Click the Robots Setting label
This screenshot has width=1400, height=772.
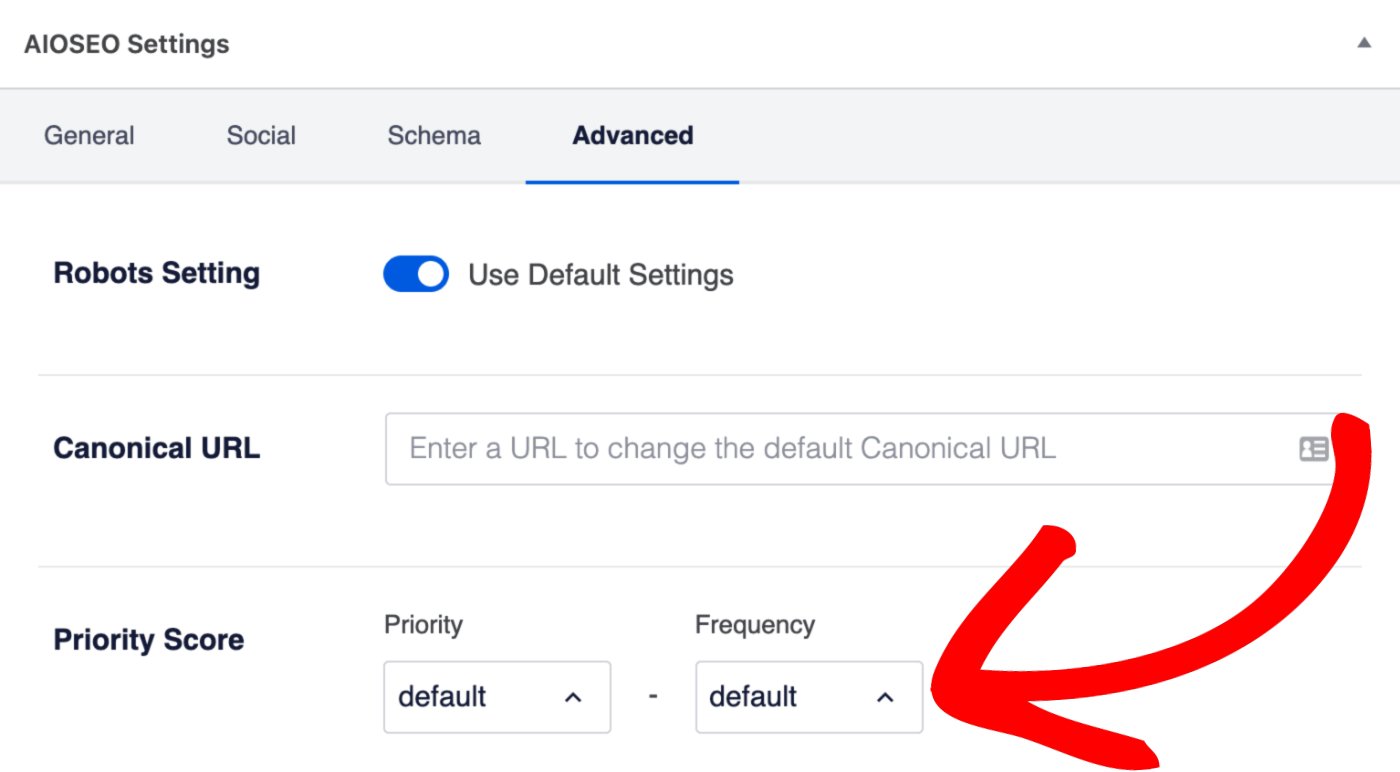click(157, 273)
